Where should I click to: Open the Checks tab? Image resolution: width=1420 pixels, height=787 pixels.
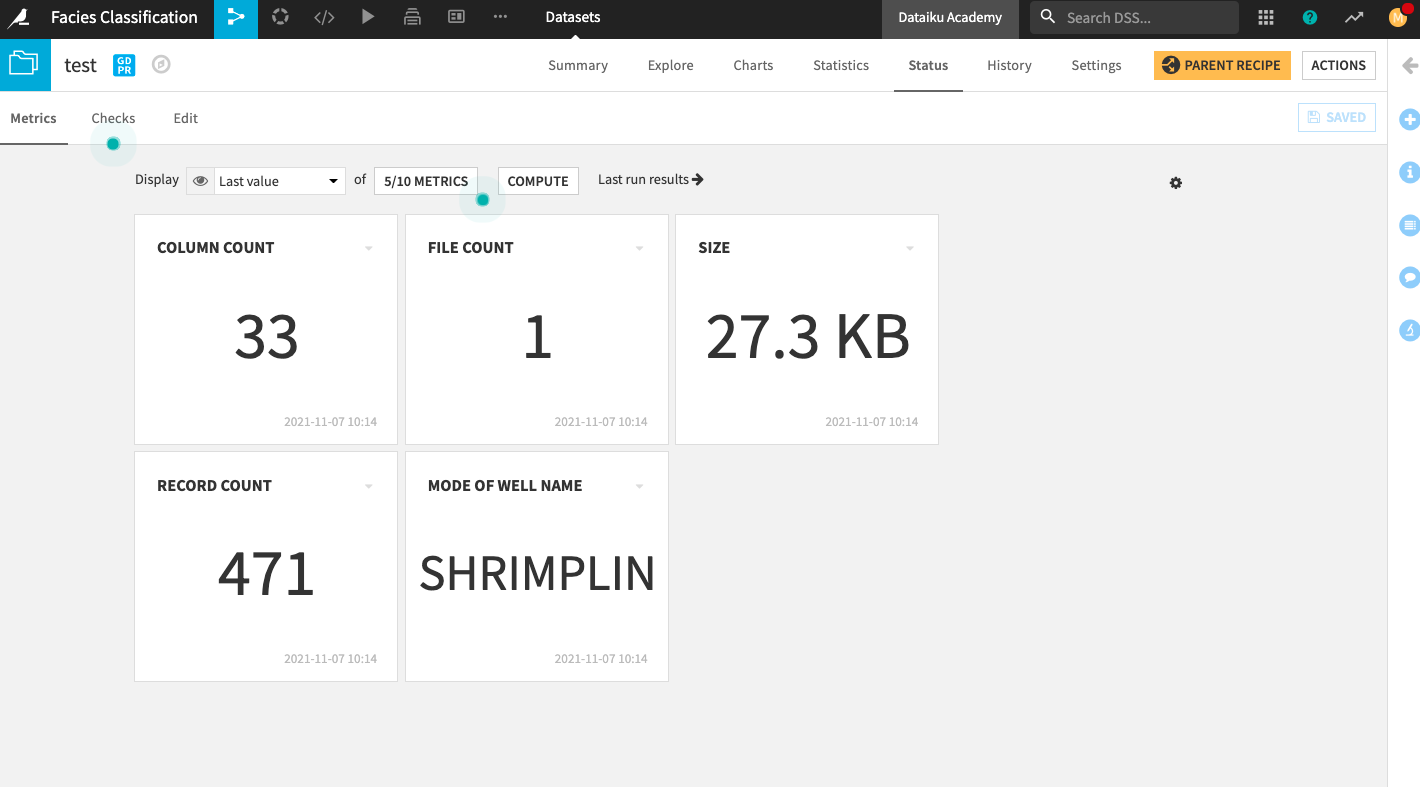click(x=113, y=117)
